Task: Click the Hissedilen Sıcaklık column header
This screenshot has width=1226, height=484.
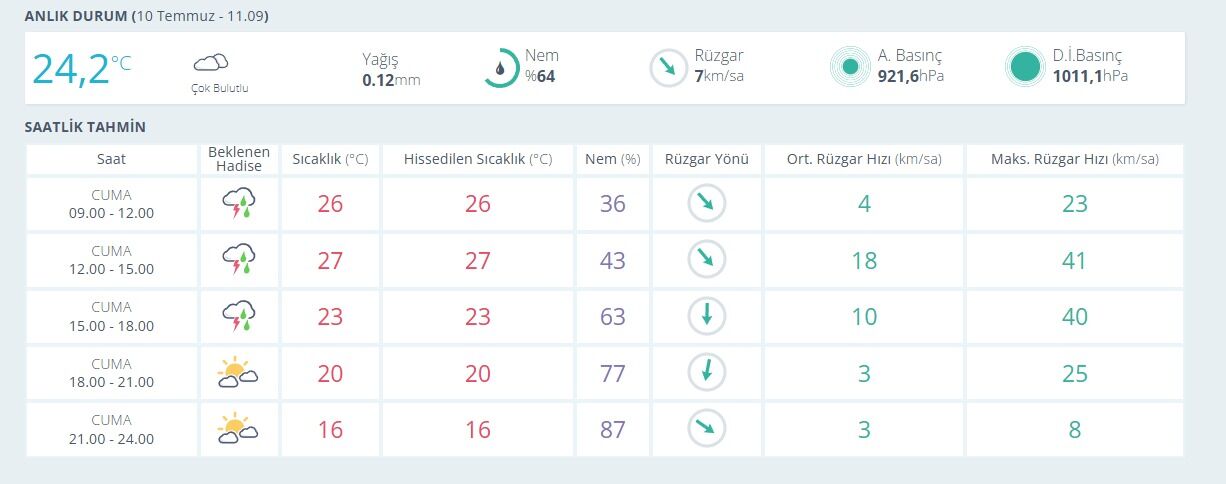Action: 478,159
